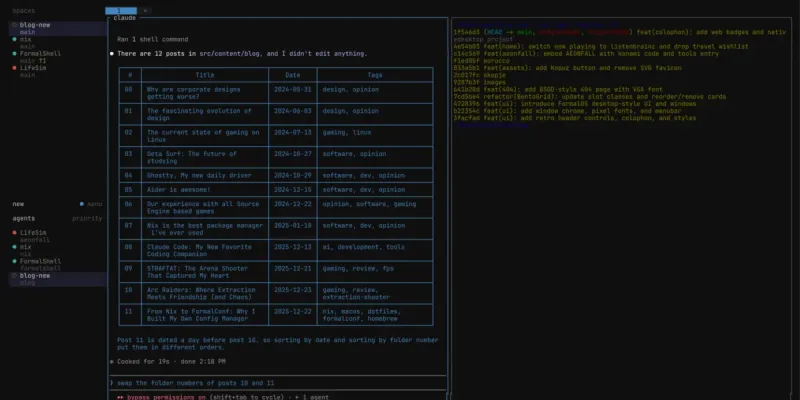Click 'Deta Surf: The future of studying'
The height and width of the screenshot is (400, 800).
coord(192,157)
